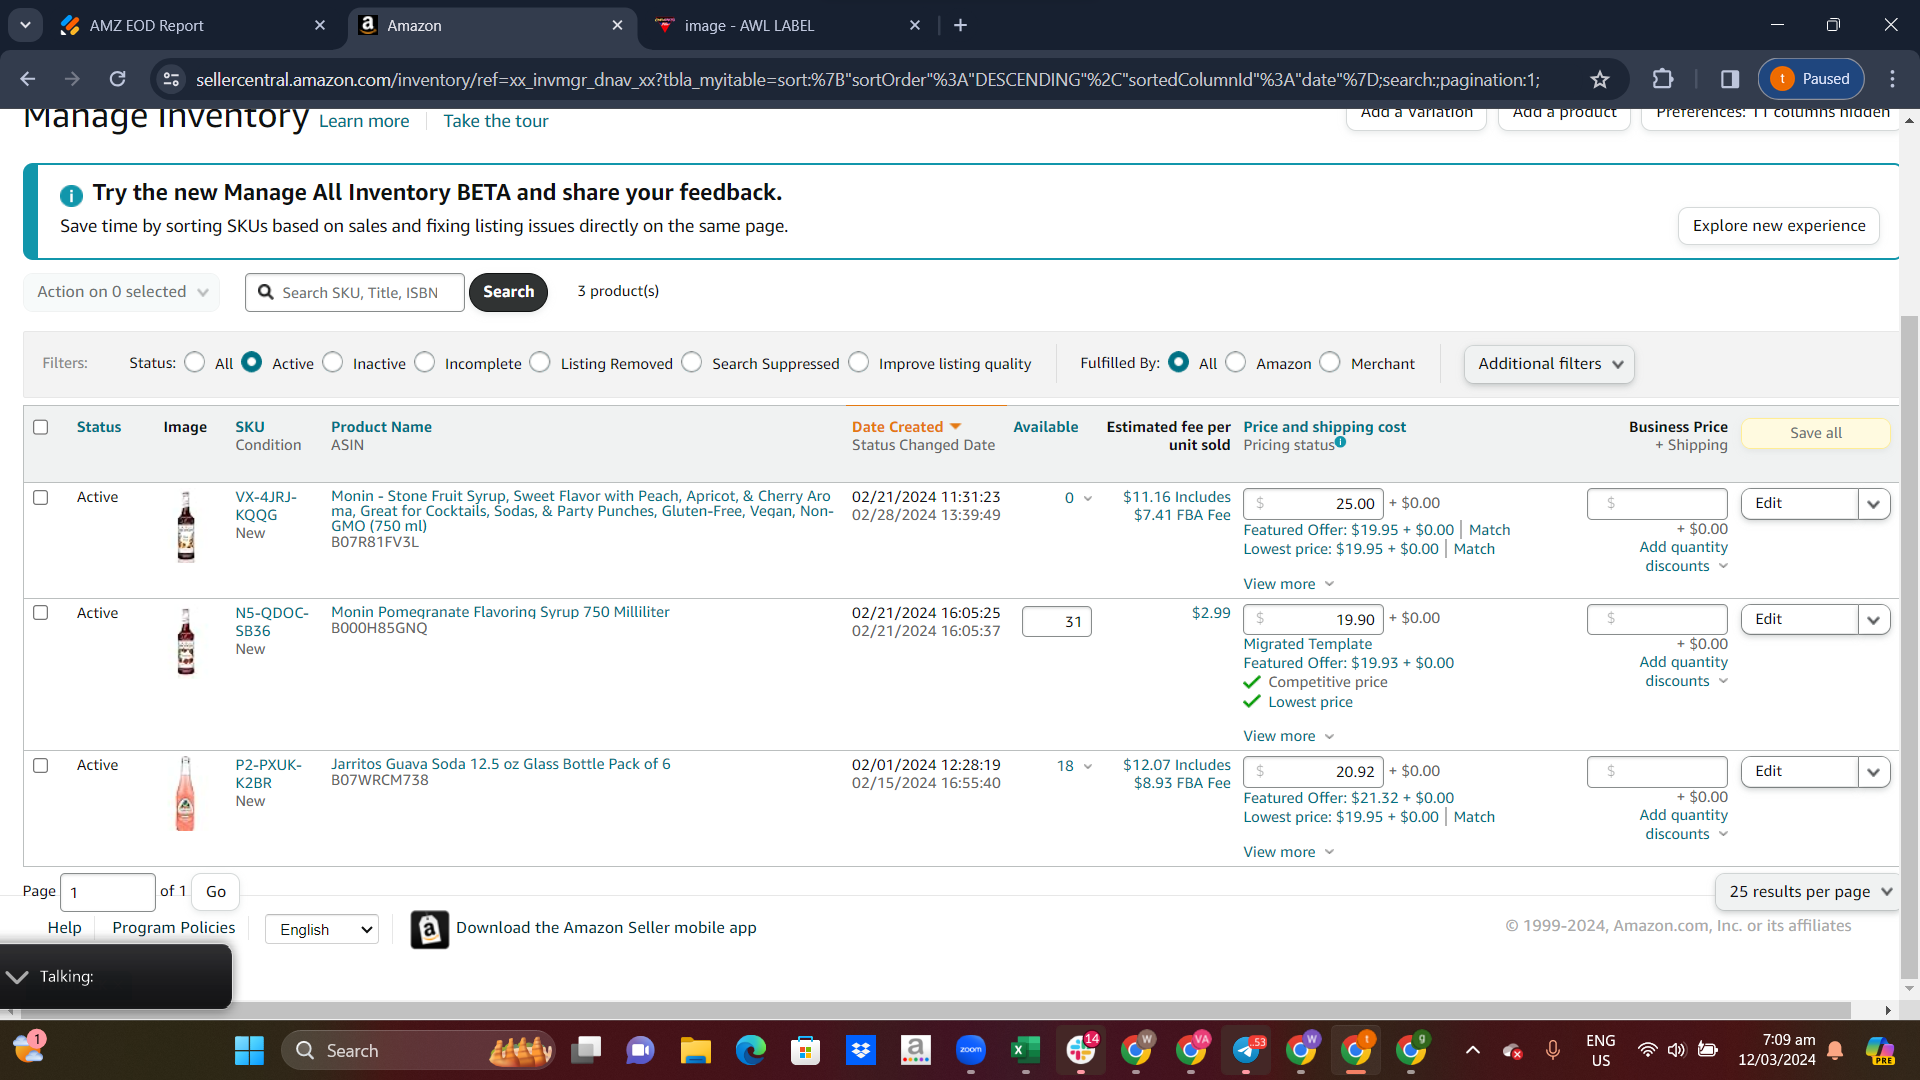This screenshot has width=1920, height=1080.
Task: Open the Take the tour link
Action: [x=496, y=121]
